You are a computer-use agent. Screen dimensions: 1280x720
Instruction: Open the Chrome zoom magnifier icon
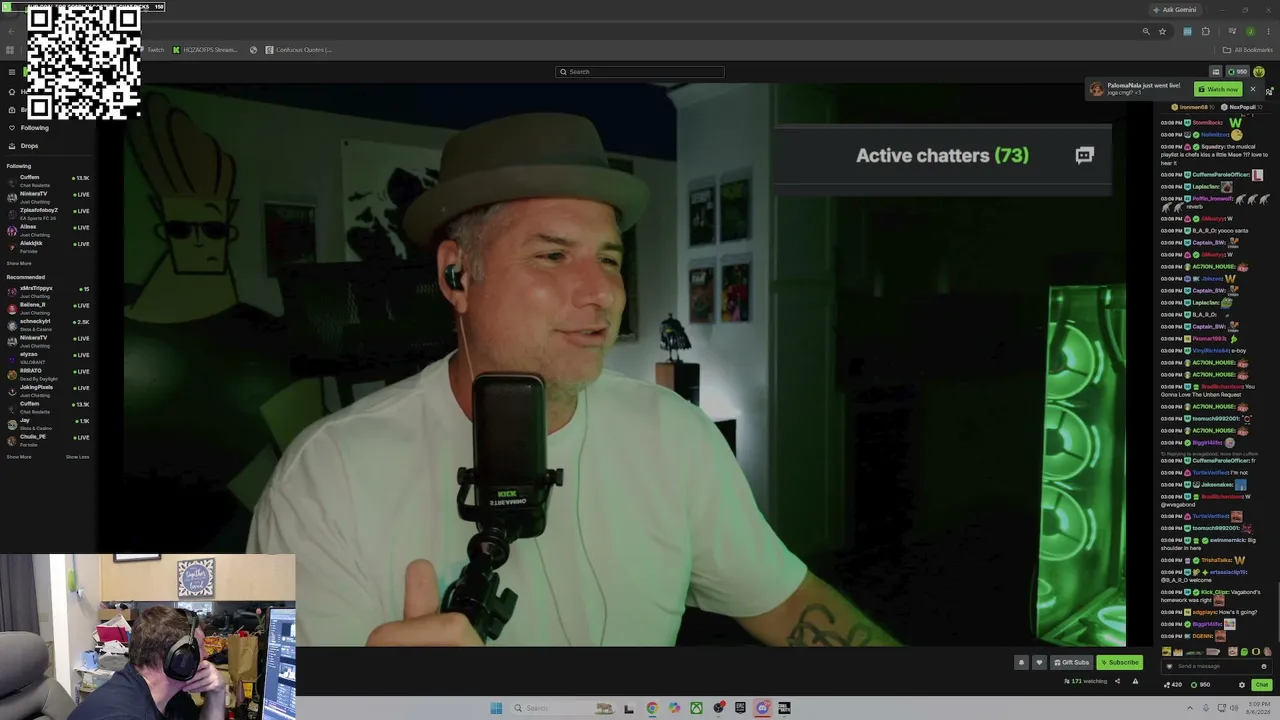click(1146, 31)
